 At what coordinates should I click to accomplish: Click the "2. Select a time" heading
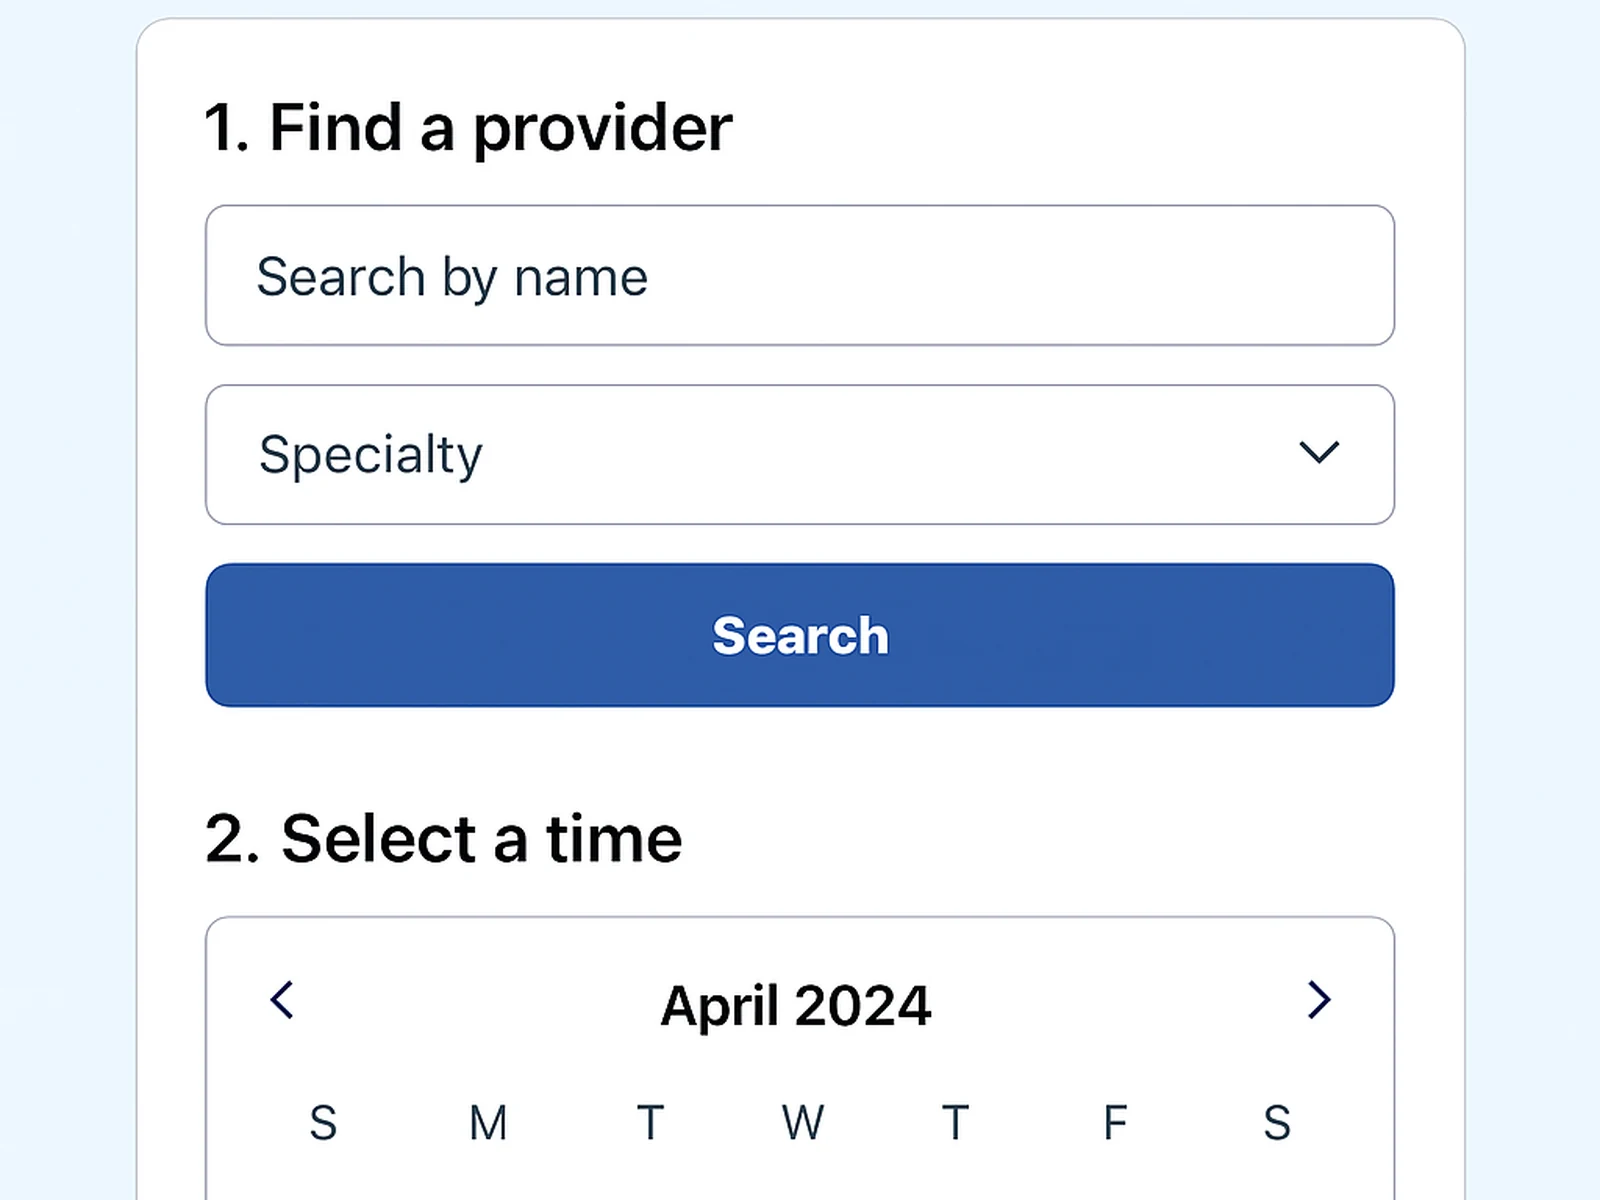[443, 838]
